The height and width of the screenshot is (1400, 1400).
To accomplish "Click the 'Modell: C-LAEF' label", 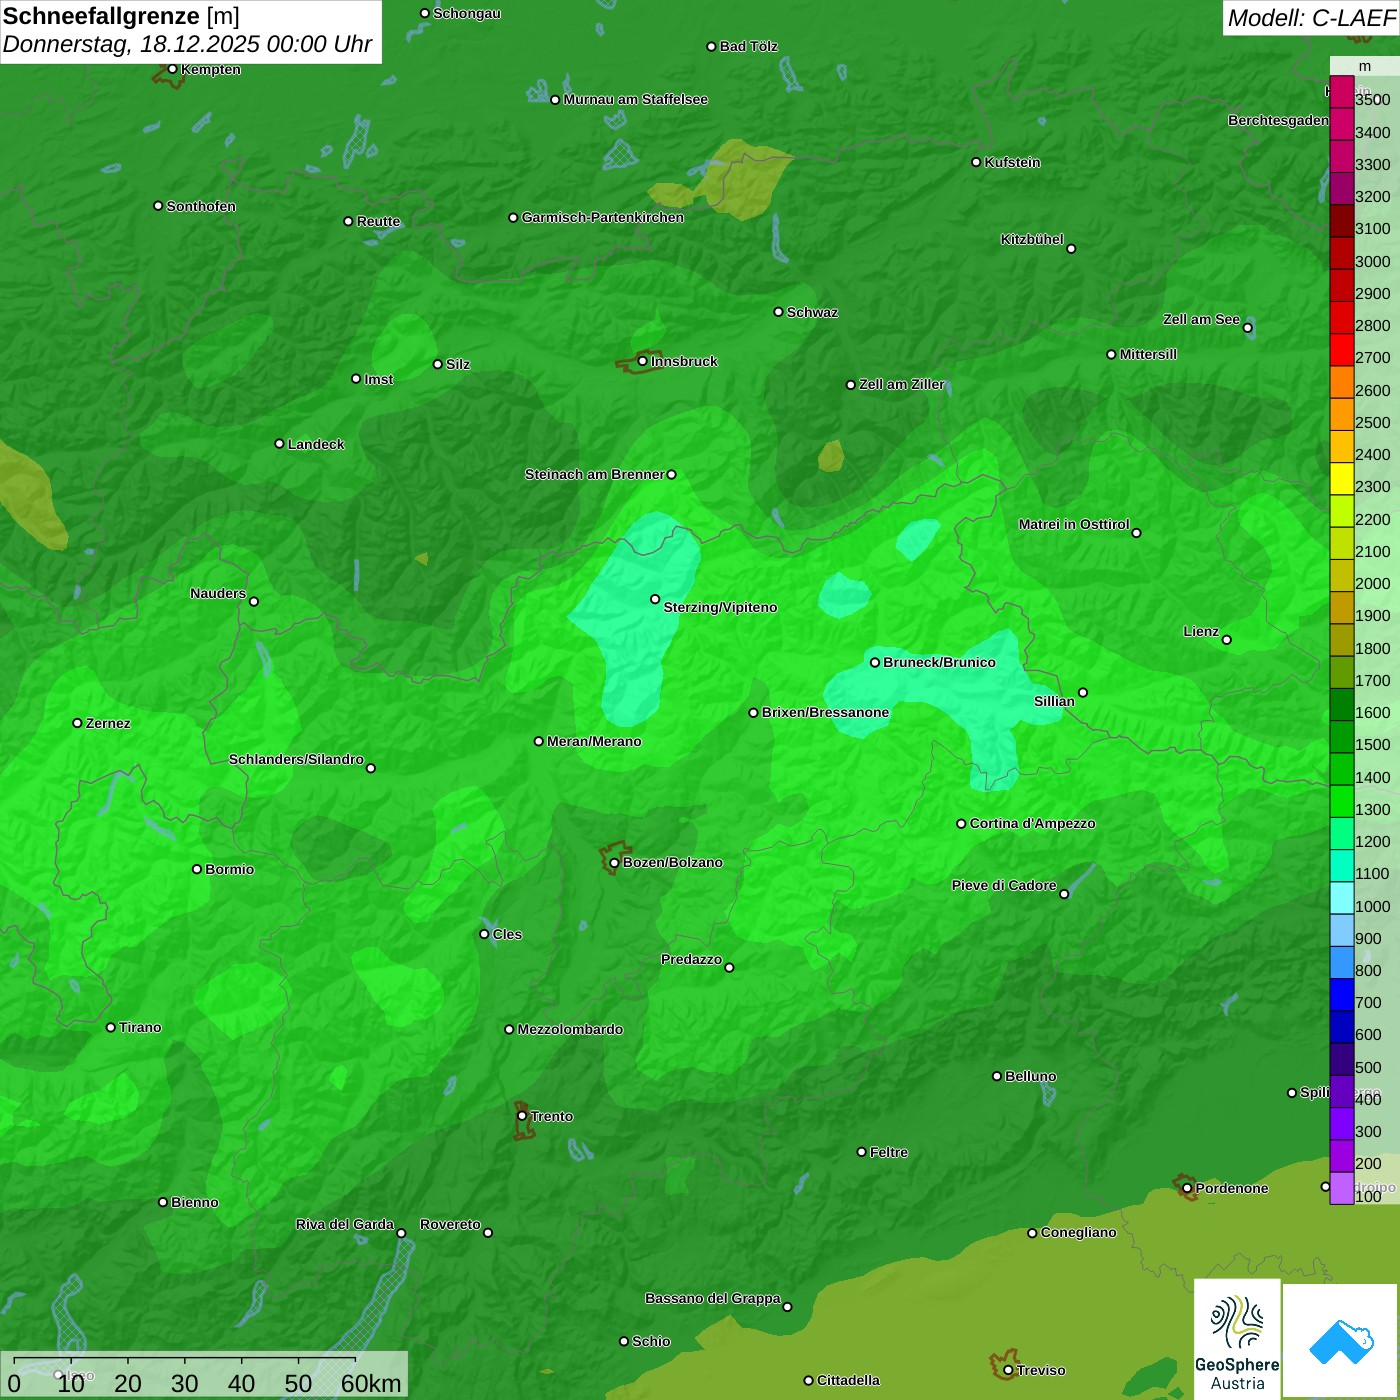I will click(1311, 17).
